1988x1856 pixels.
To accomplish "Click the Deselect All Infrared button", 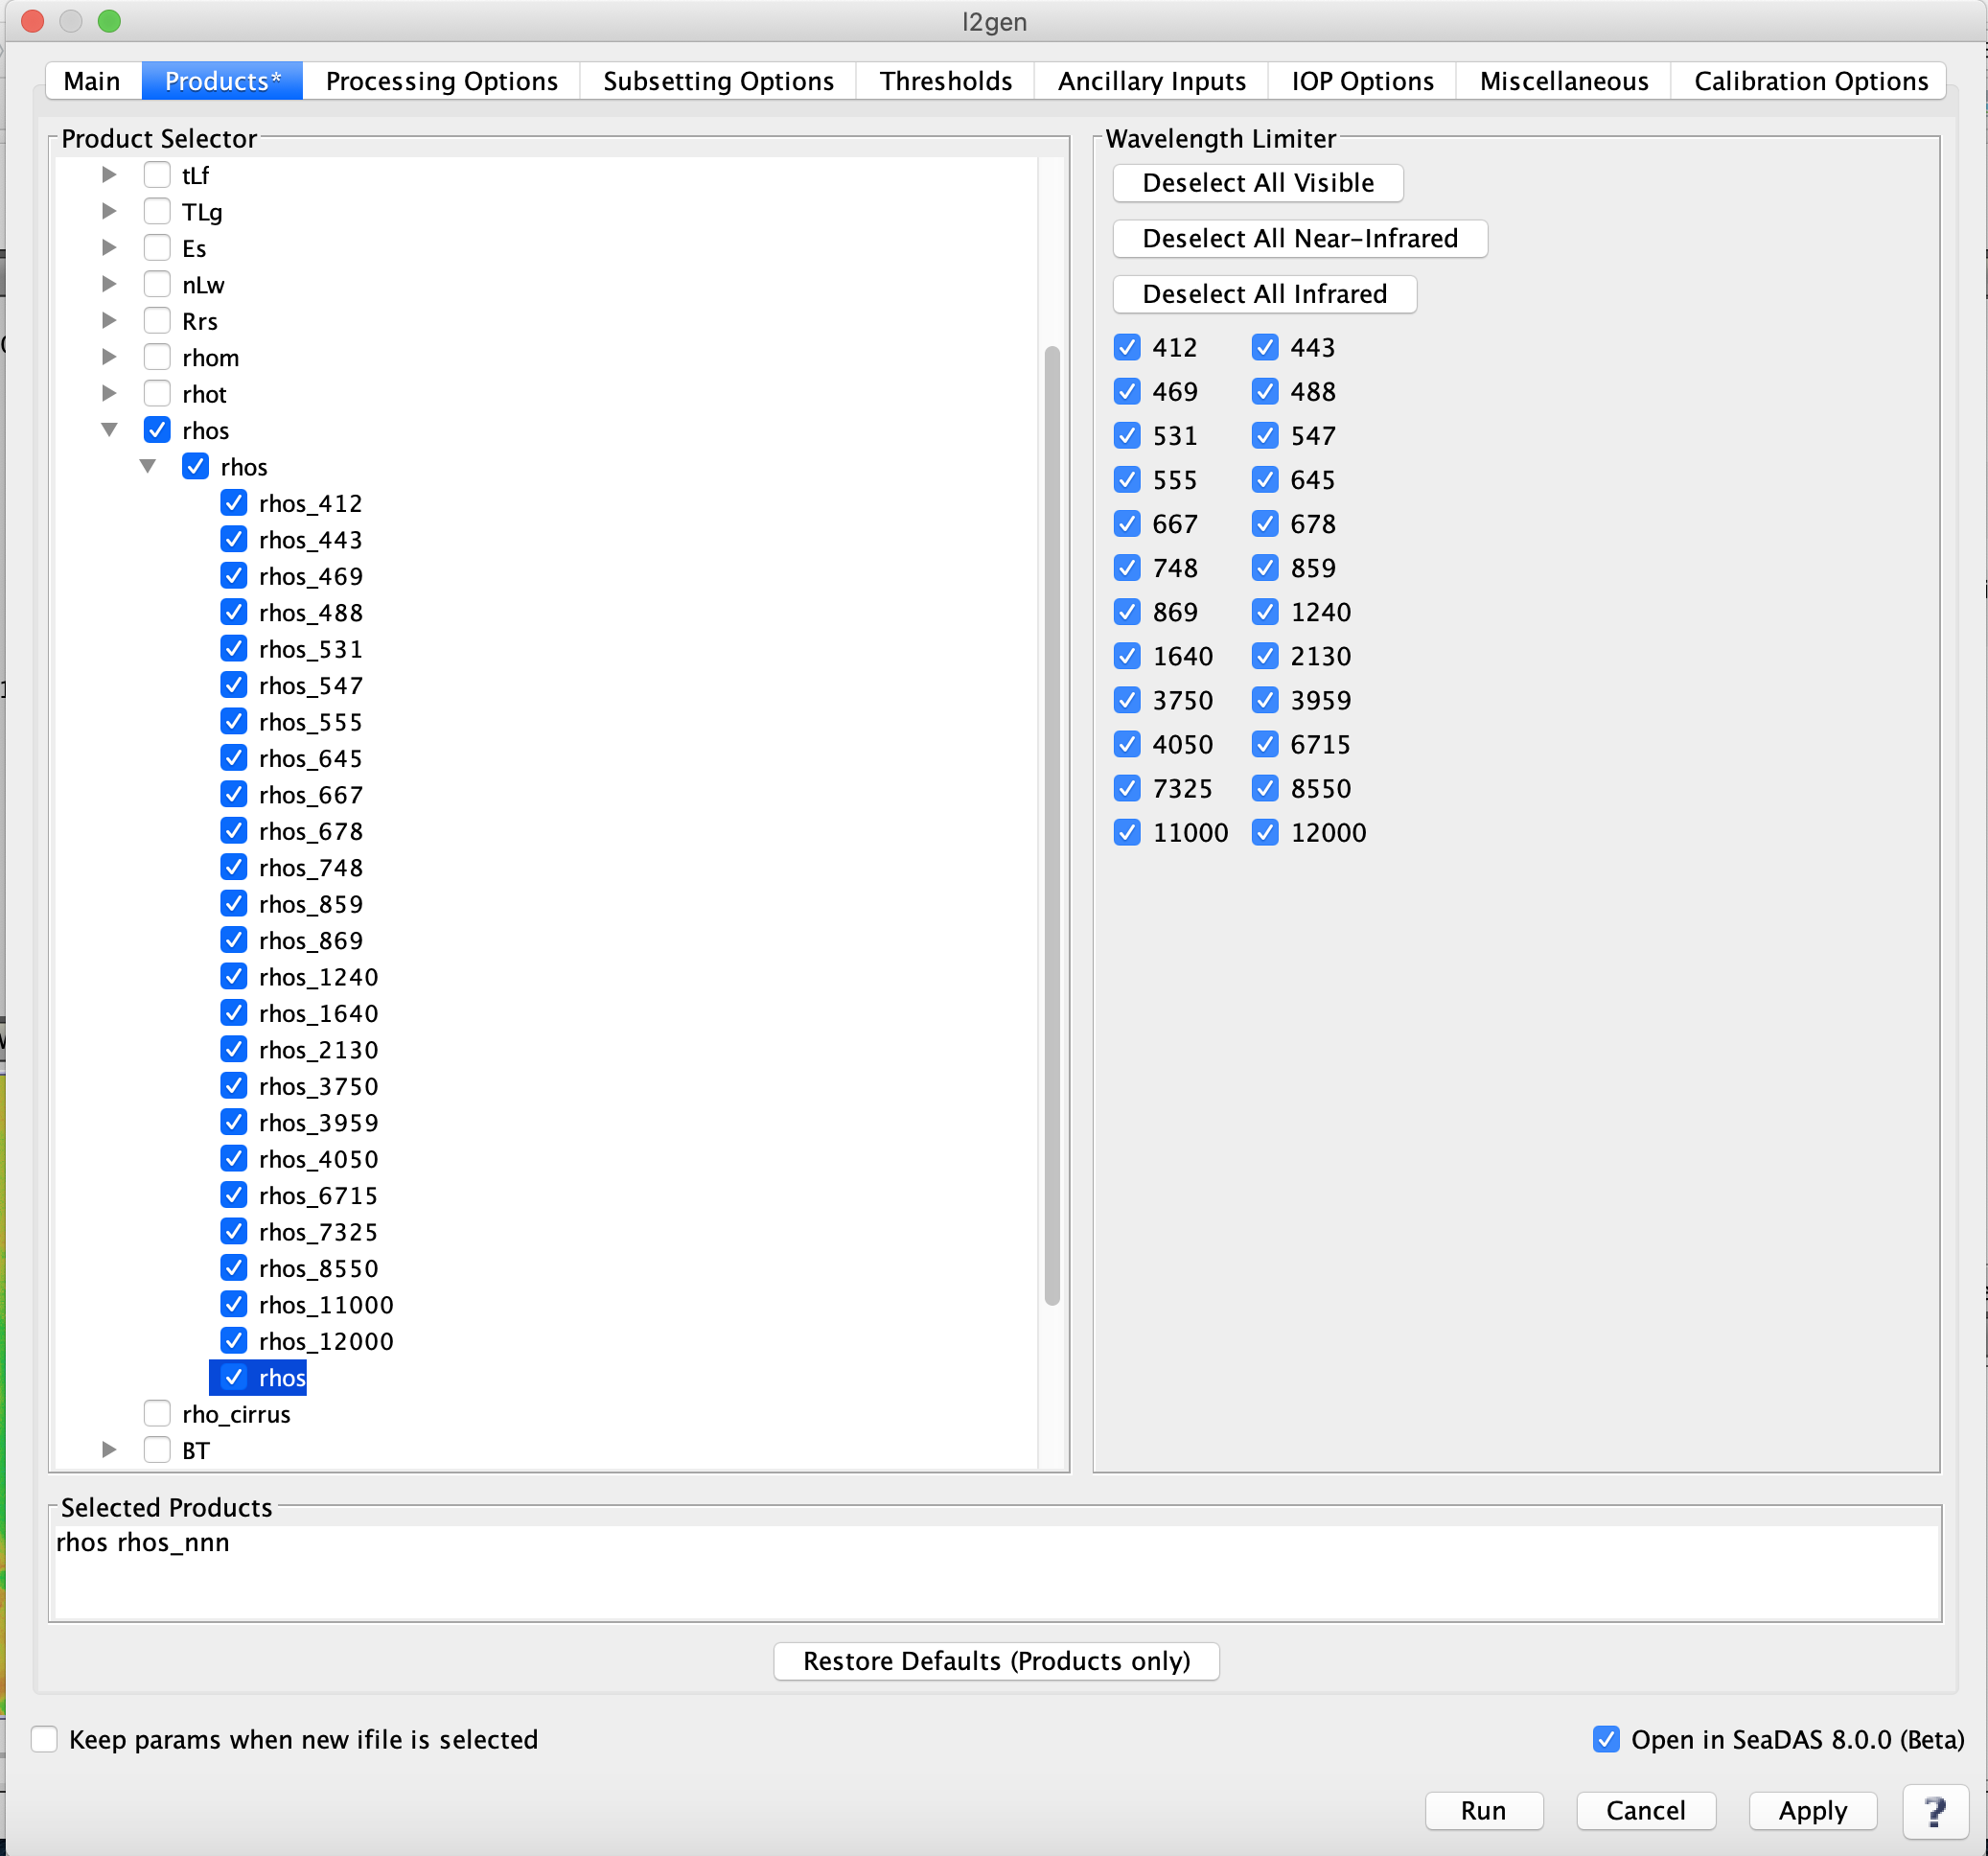I will pos(1262,293).
